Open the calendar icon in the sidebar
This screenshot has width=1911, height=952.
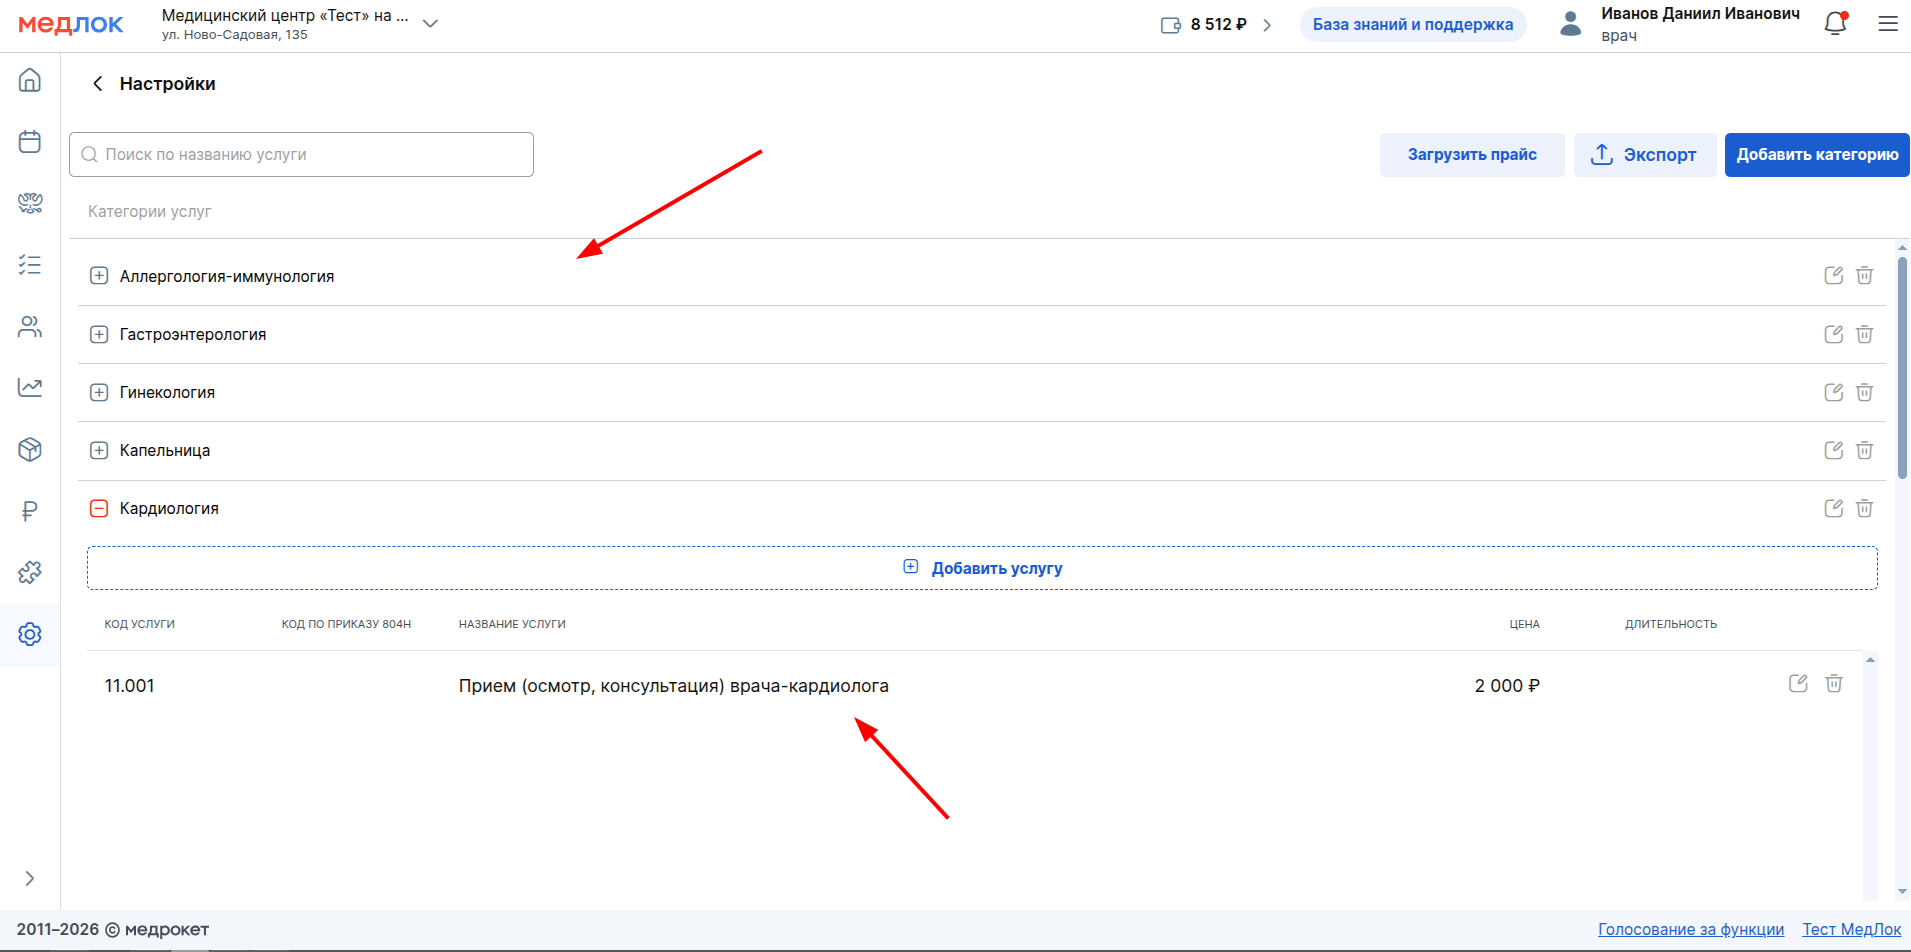[30, 141]
